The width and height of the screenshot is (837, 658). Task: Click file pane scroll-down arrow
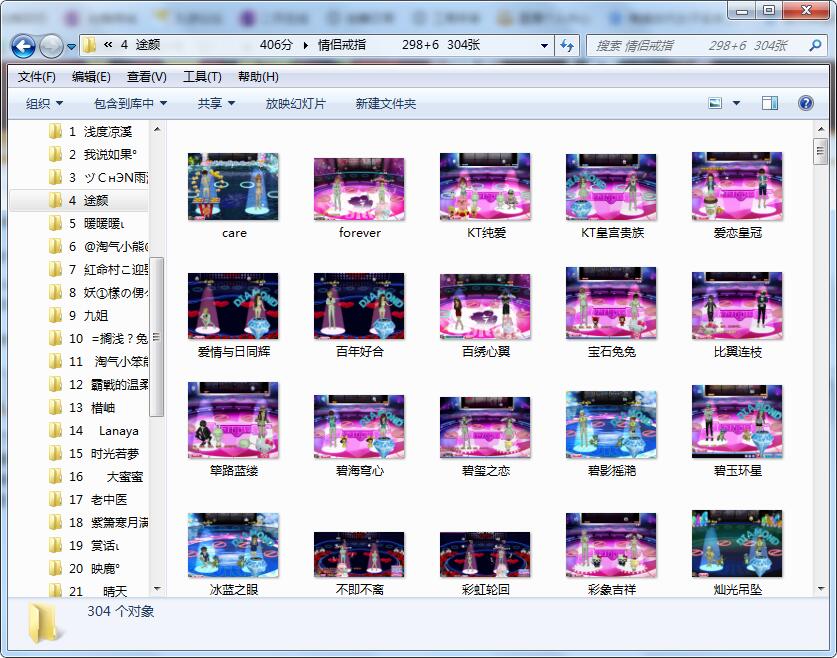tap(820, 589)
